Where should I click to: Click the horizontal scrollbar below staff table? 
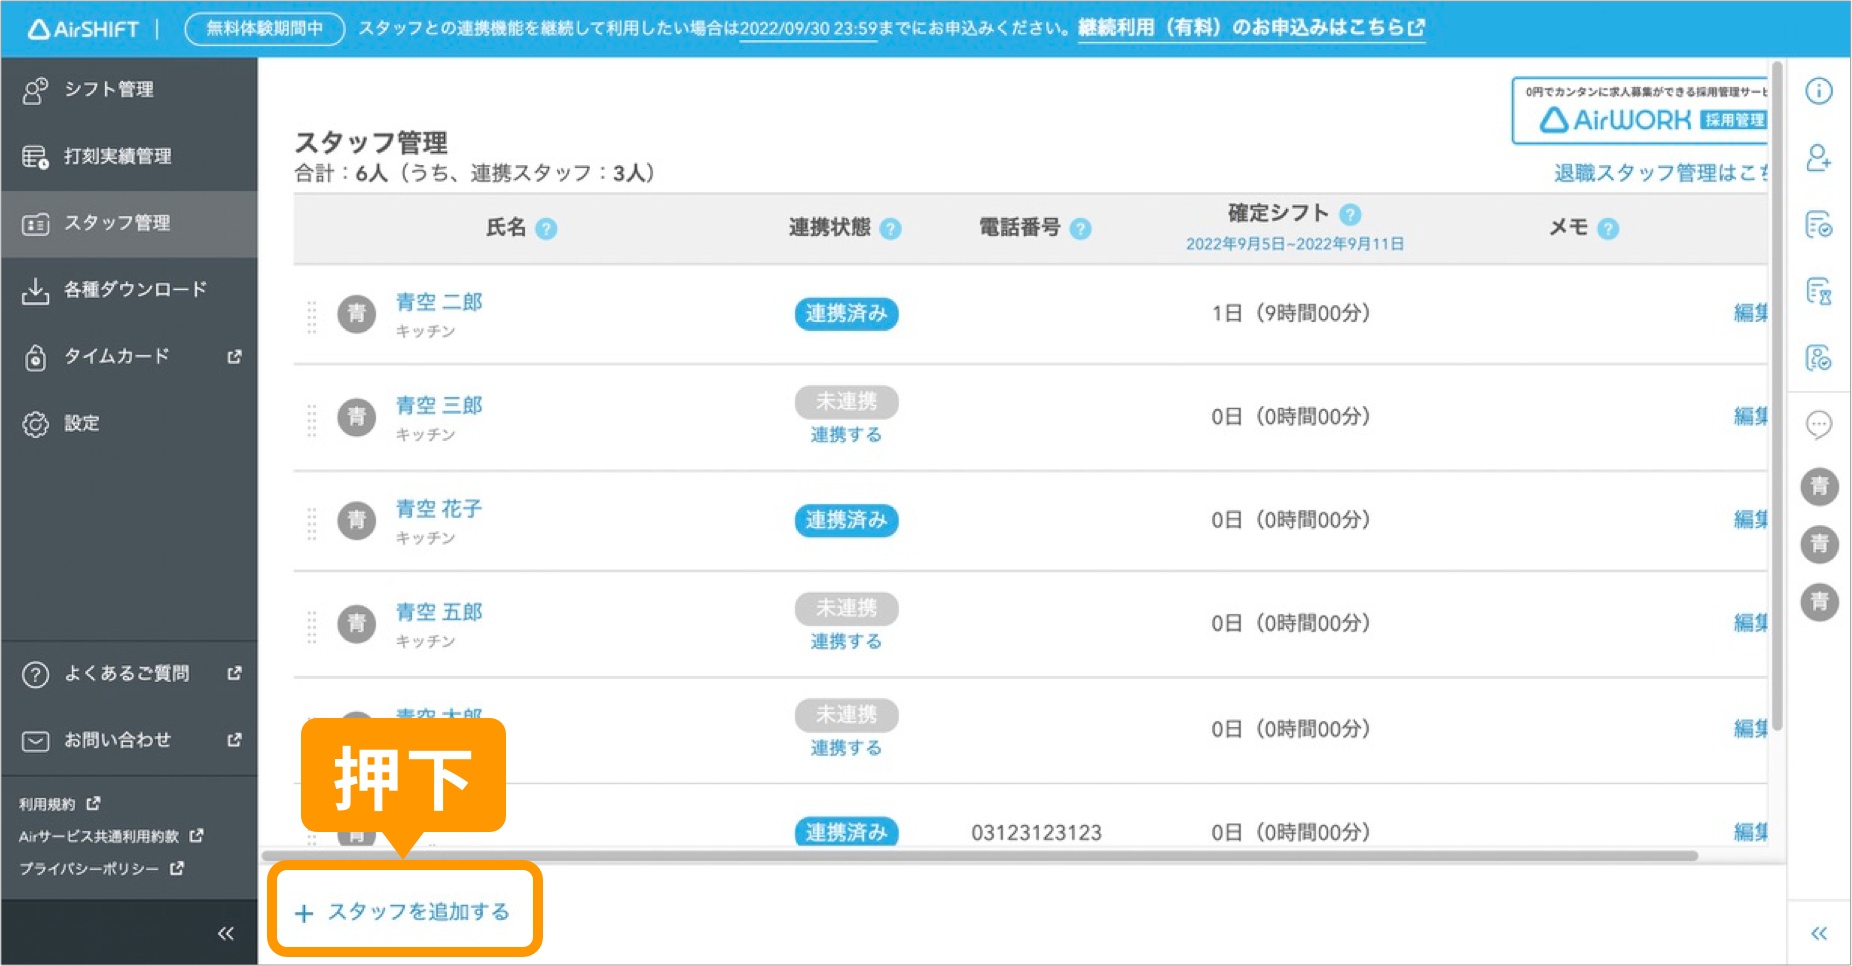pos(980,856)
